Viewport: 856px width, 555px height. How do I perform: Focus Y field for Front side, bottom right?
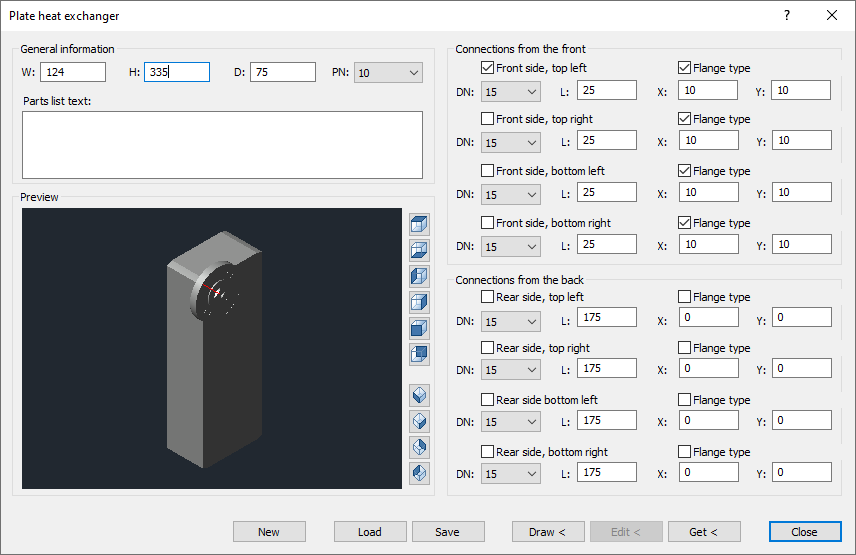point(802,244)
